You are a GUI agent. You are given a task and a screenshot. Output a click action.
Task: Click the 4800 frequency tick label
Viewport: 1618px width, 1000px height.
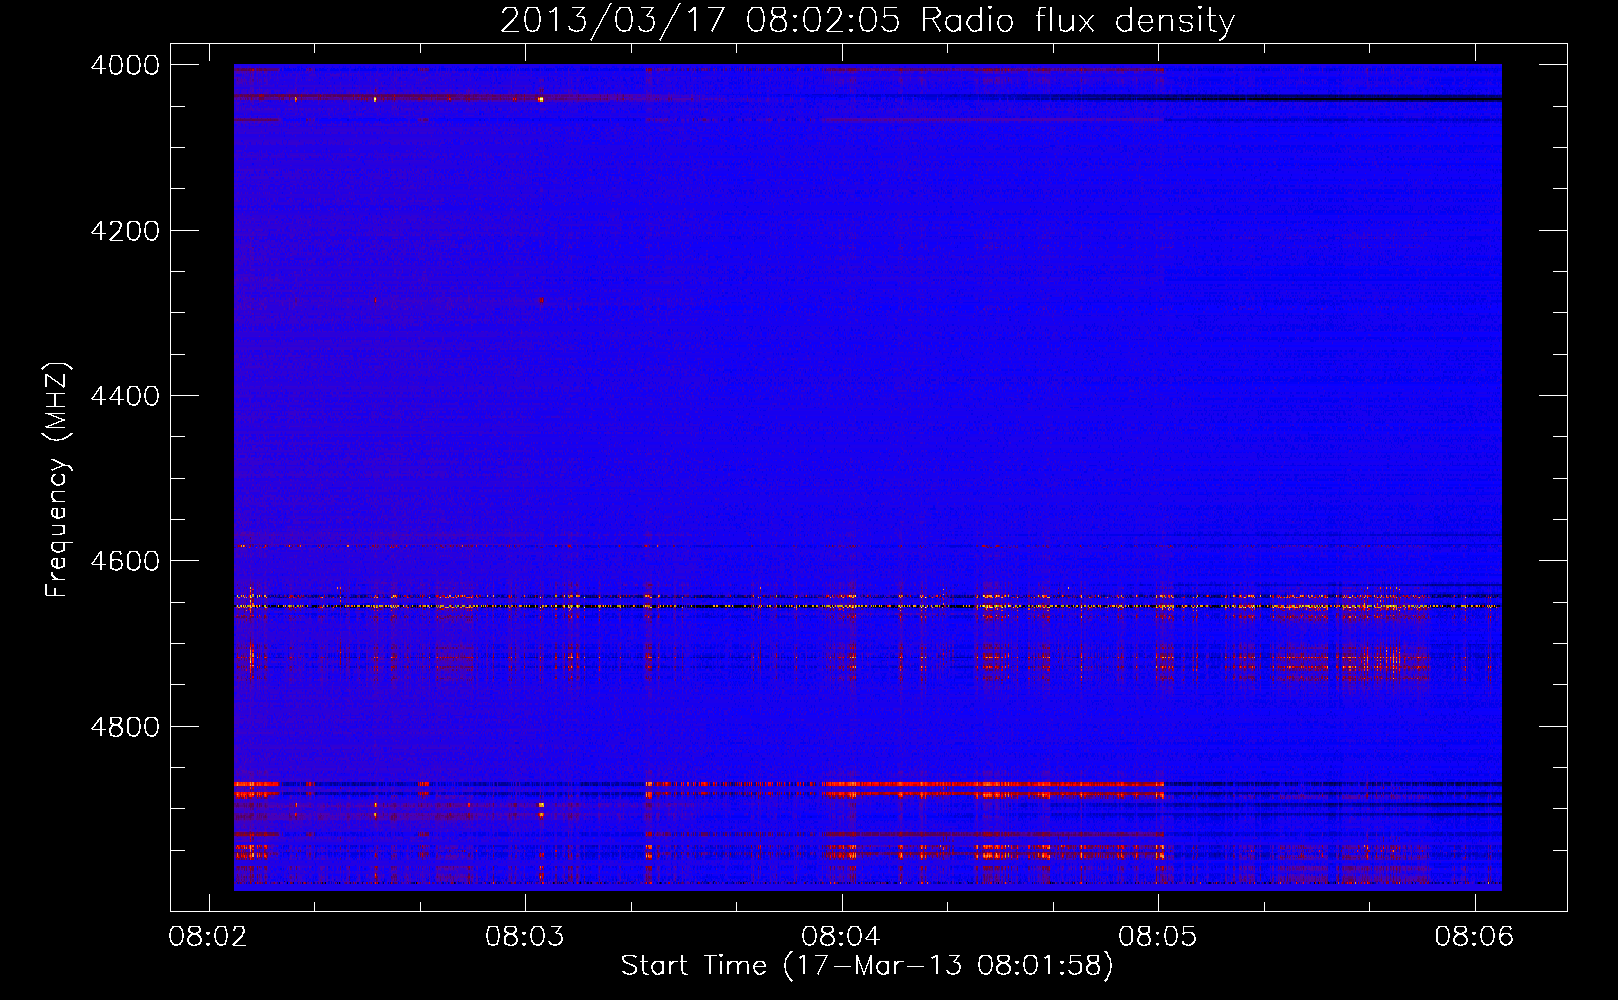point(125,727)
